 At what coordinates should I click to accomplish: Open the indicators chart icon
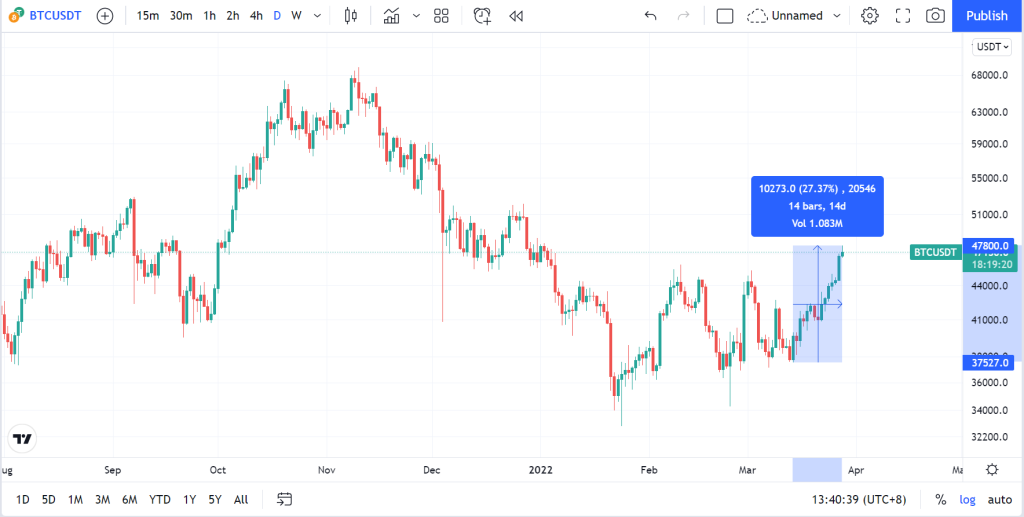pos(392,16)
